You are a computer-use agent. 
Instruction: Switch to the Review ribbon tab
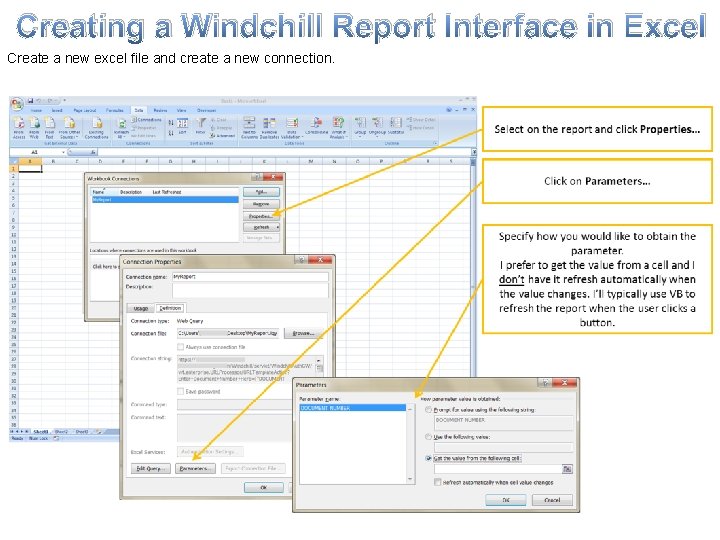[160, 111]
